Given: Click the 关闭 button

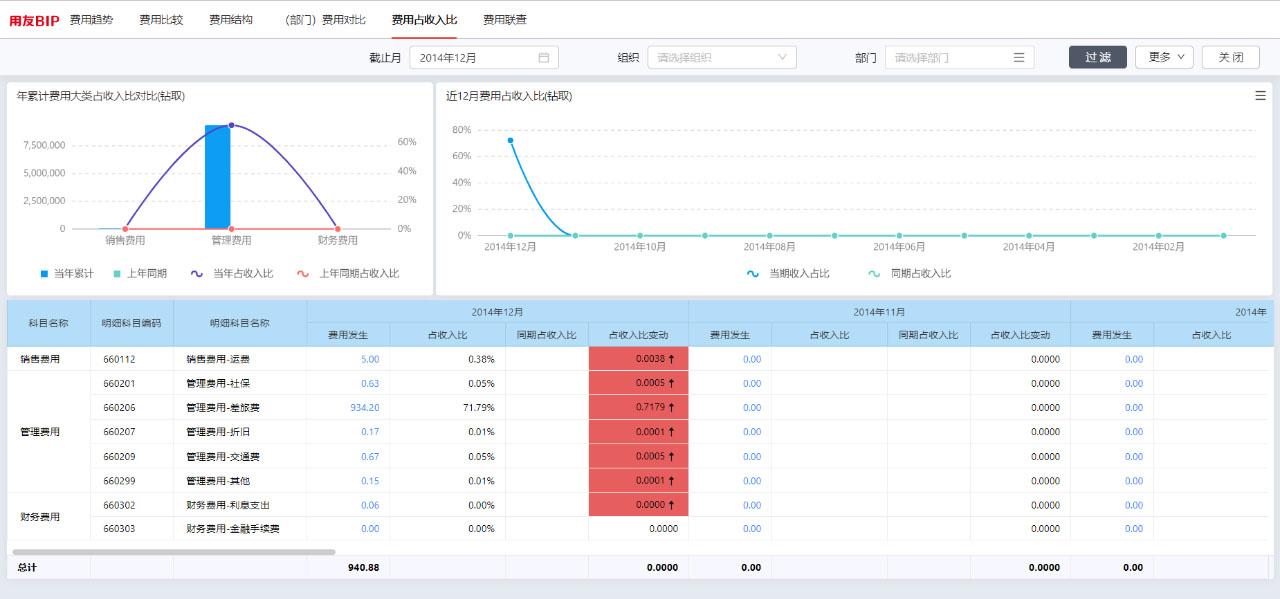Looking at the screenshot, I should (1231, 58).
